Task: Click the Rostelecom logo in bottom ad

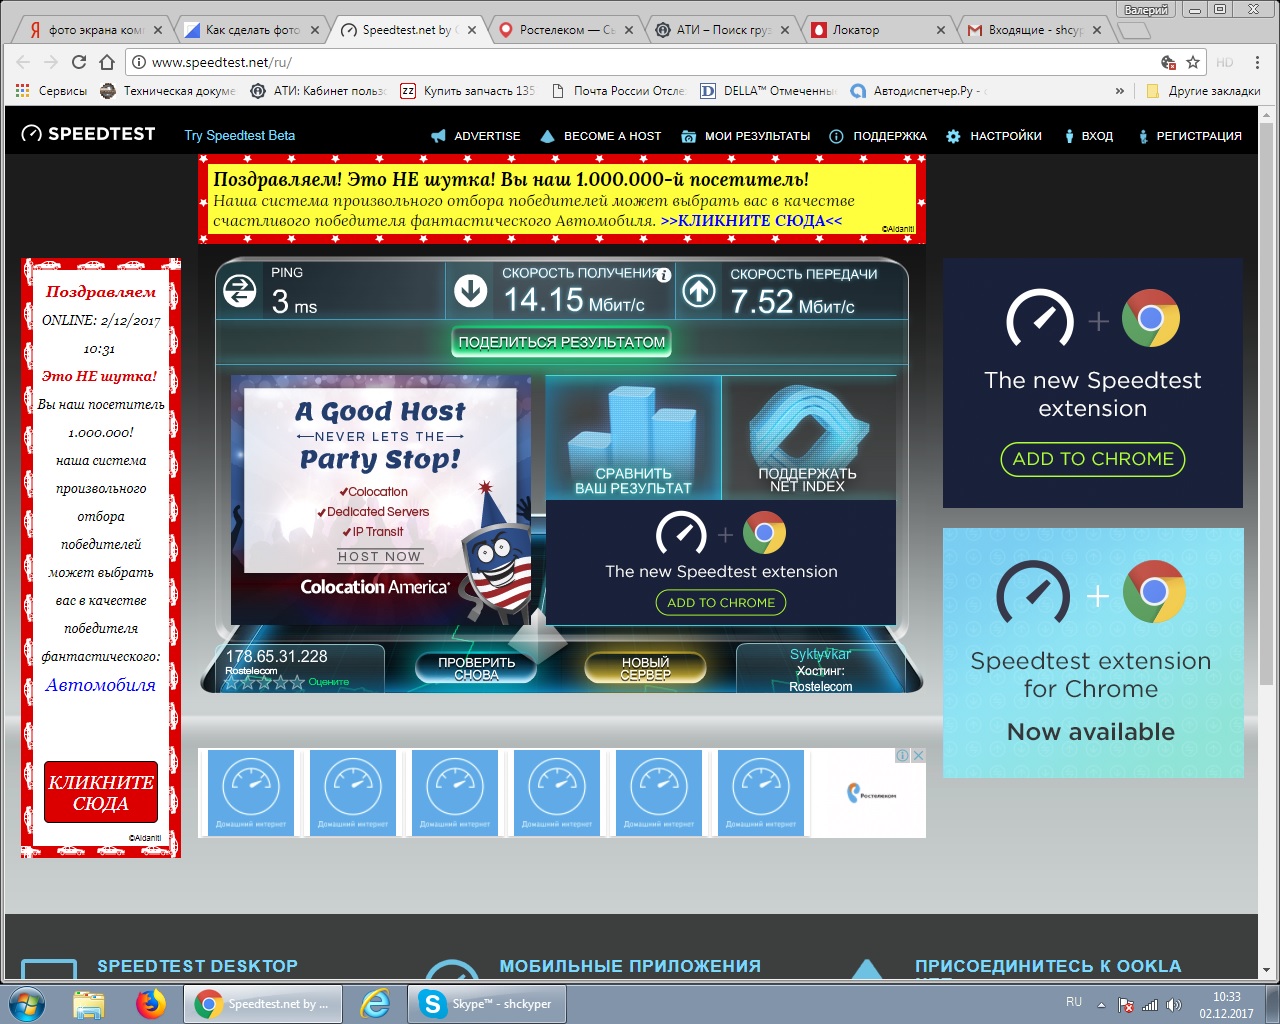Action: point(871,793)
